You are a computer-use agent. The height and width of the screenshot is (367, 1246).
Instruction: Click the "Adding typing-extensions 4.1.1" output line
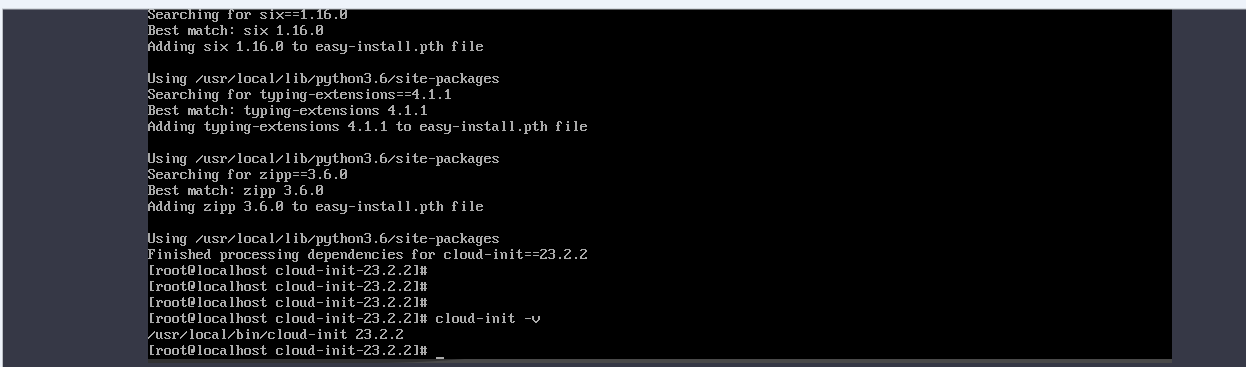click(367, 127)
